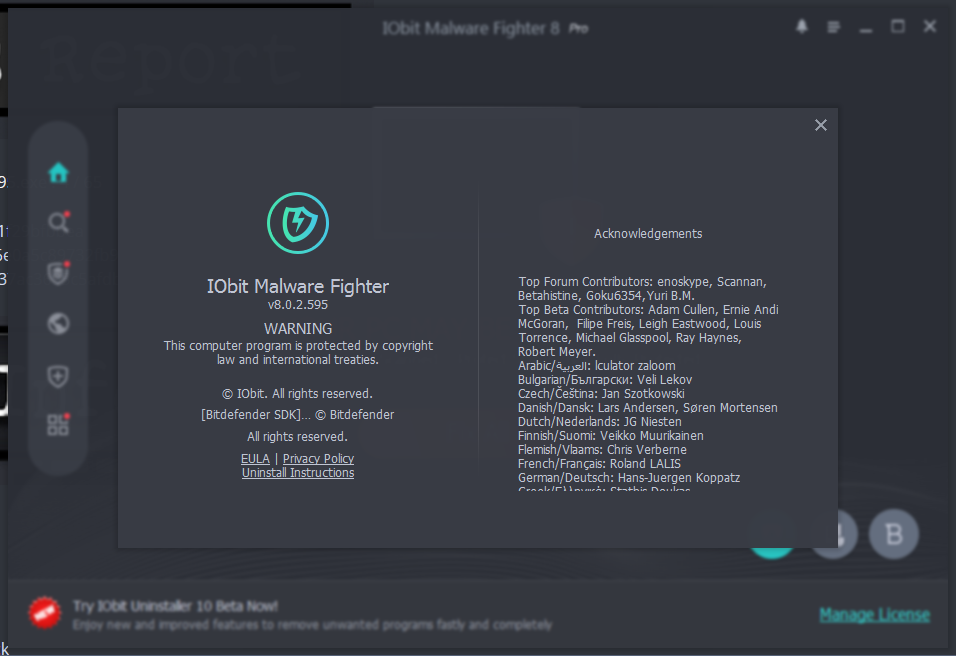This screenshot has height=656, width=956.
Task: Close the About dialog
Action: click(821, 125)
